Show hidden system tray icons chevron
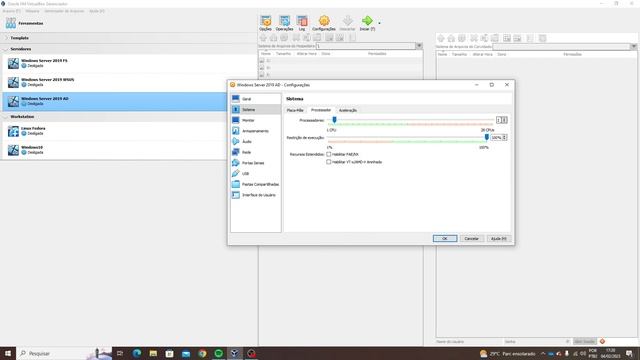Viewport: 640px width, 360px height. [543, 353]
